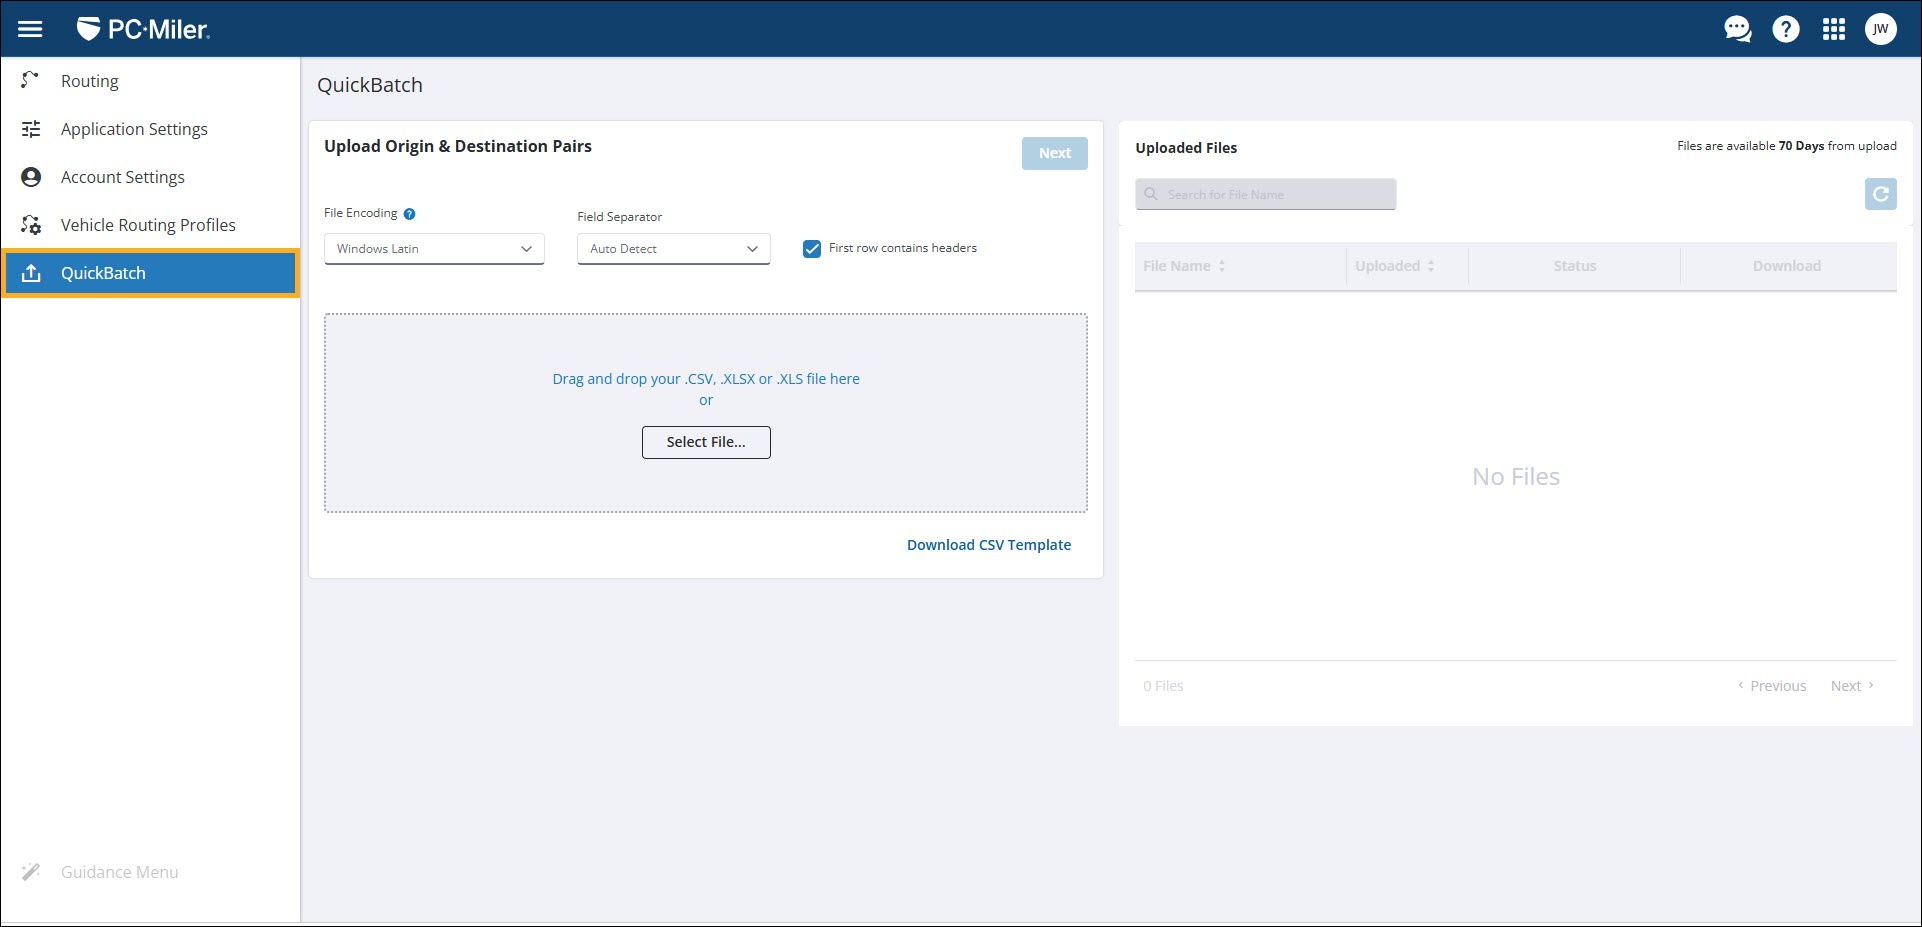Open the Field Separator dropdown
Screen dimensions: 1922x927
[672, 248]
